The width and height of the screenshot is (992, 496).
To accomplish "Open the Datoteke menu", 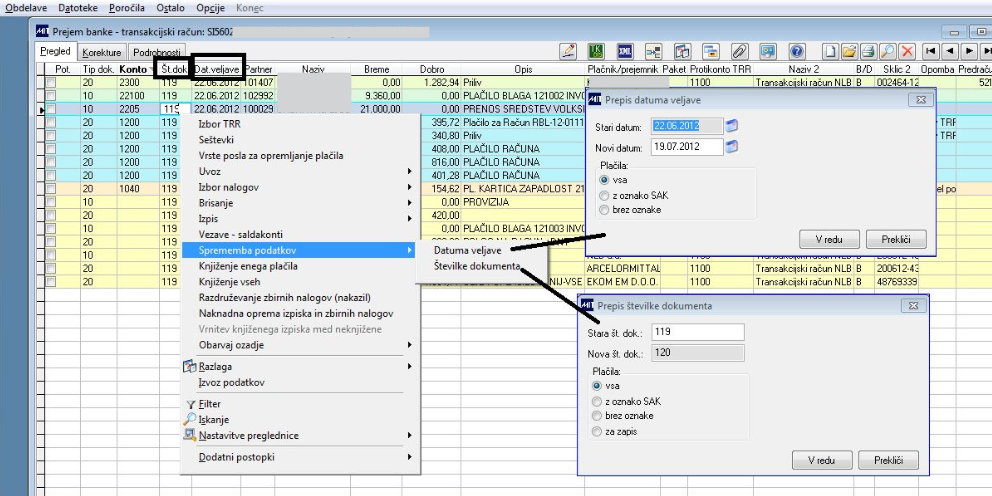I will 78,8.
